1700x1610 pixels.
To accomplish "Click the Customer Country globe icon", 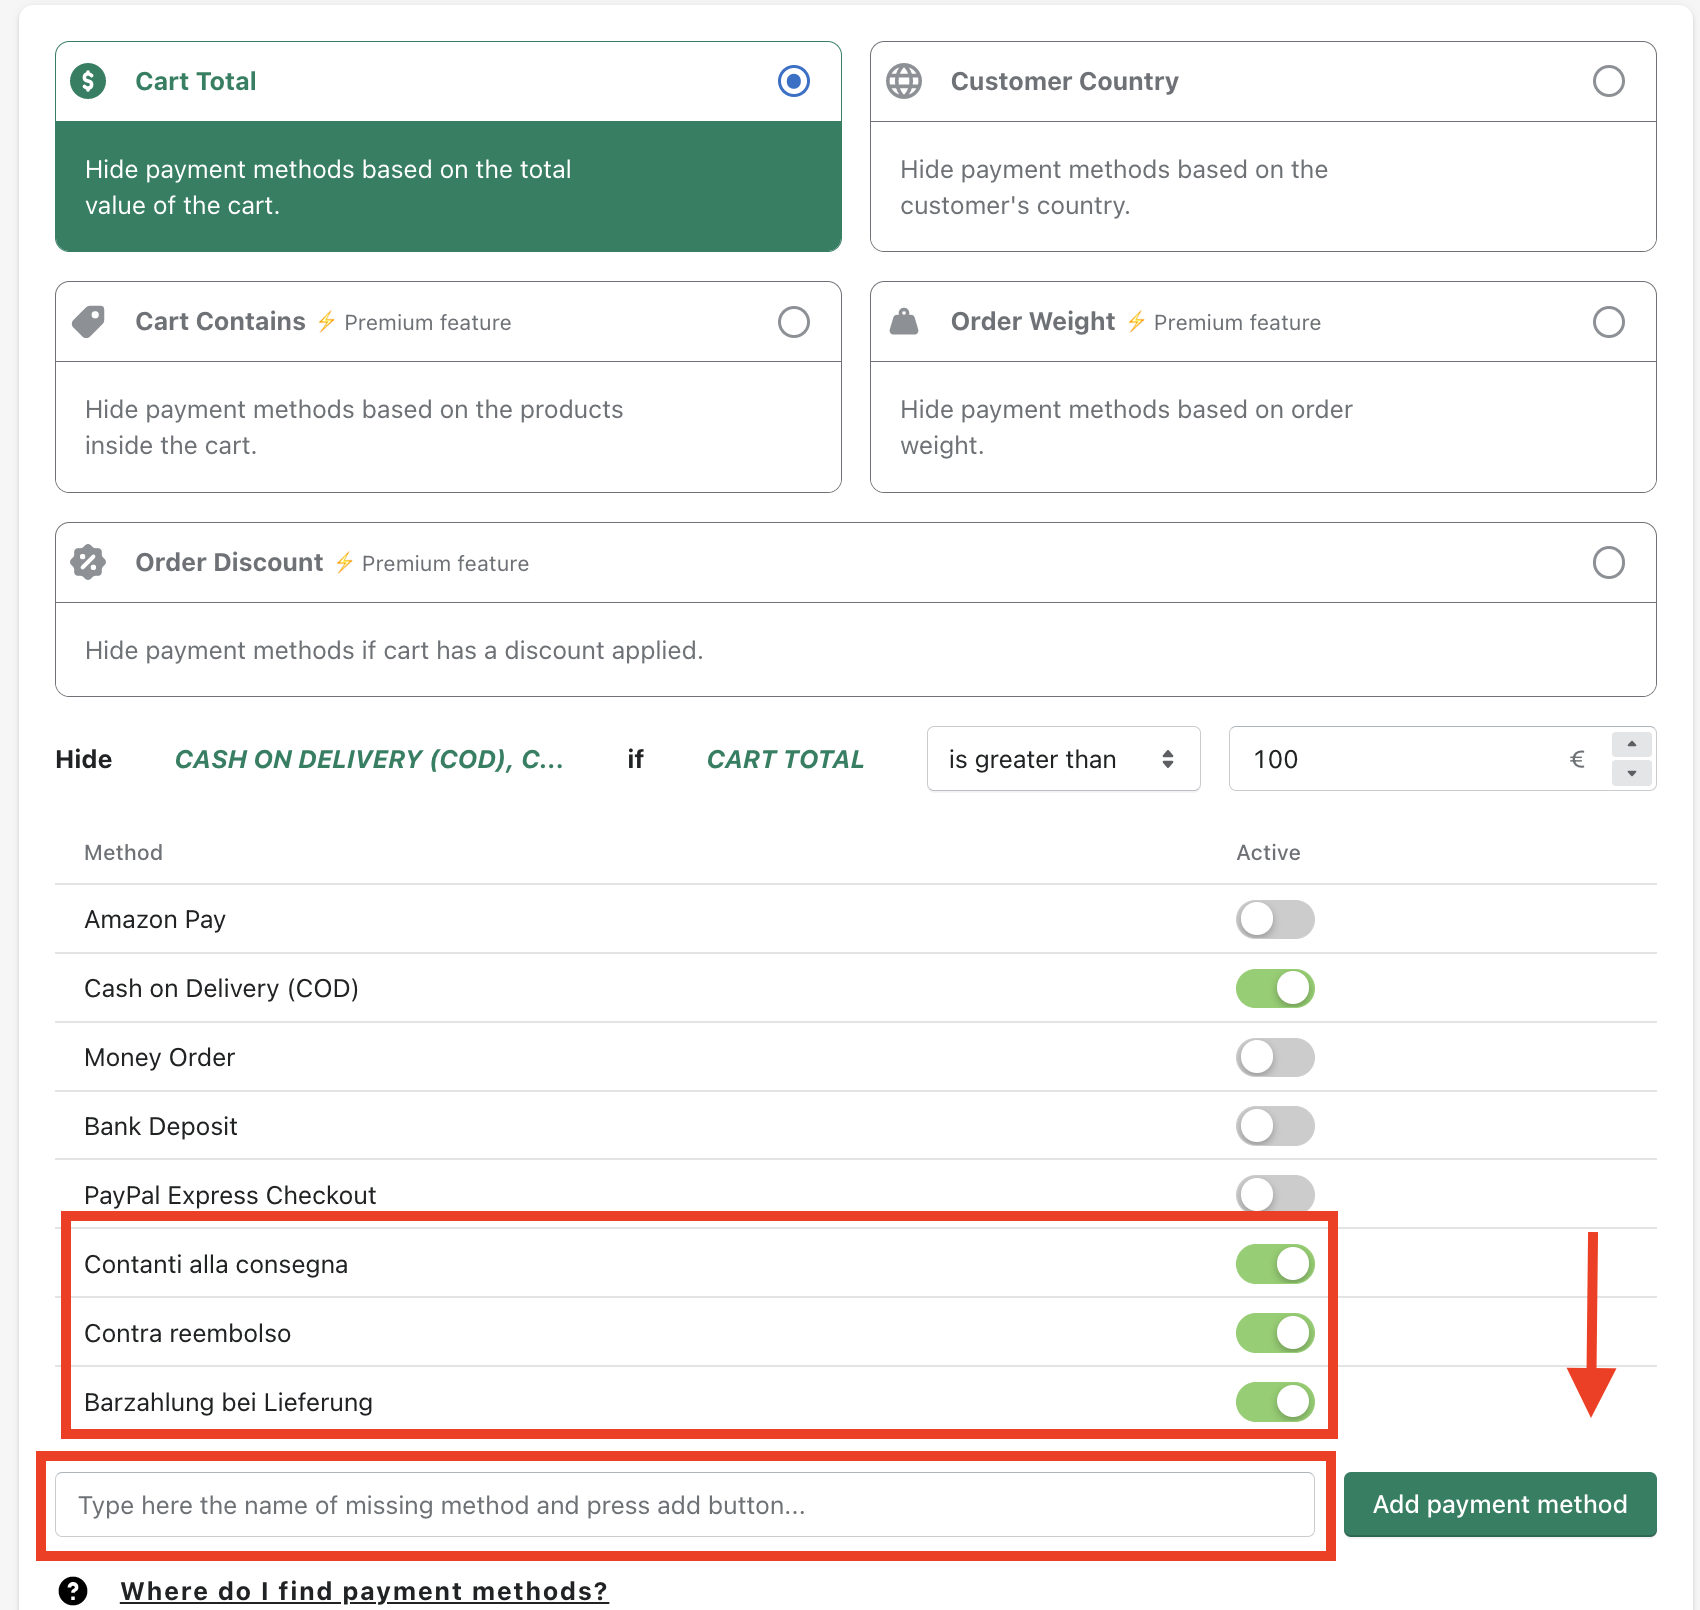I will click(x=904, y=81).
